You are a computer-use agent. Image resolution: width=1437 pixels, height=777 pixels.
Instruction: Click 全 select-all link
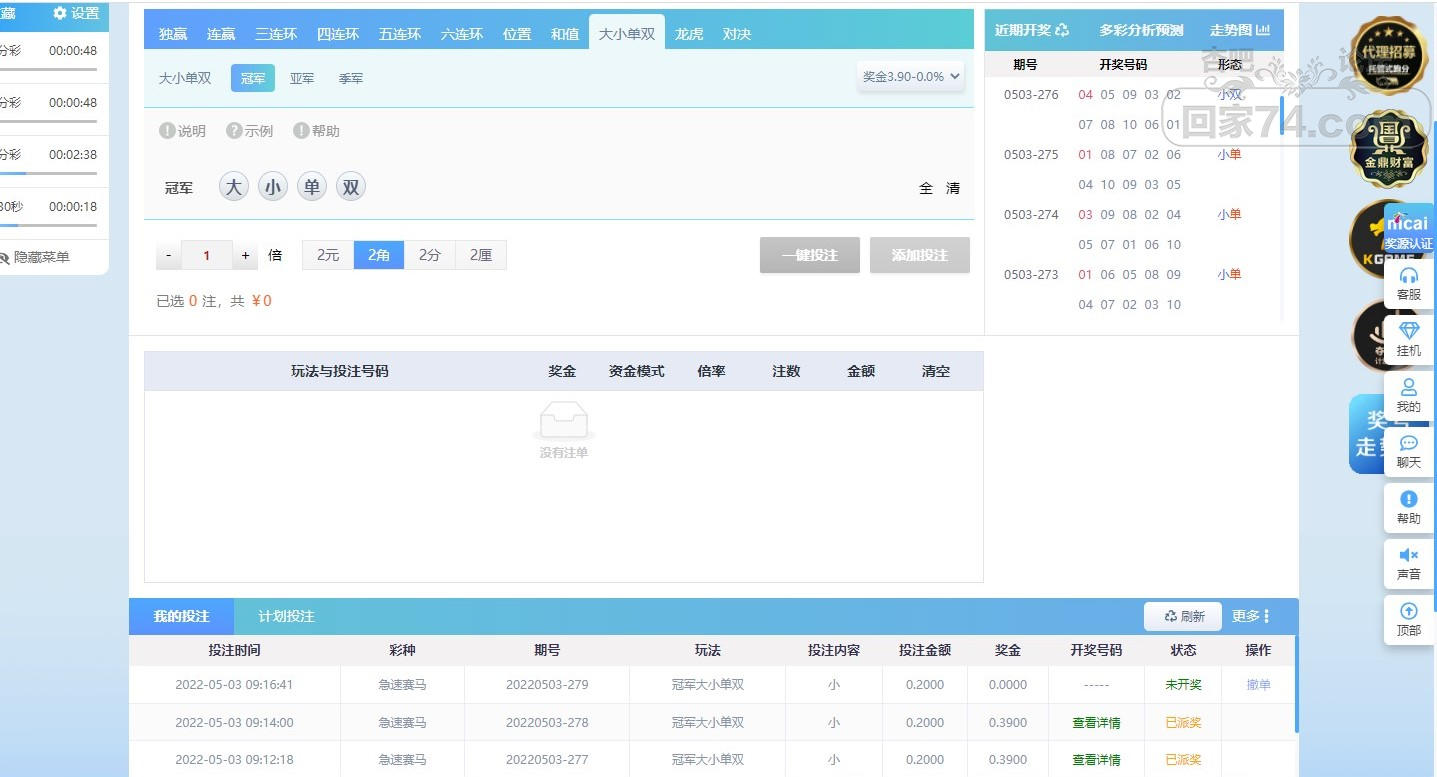[926, 188]
